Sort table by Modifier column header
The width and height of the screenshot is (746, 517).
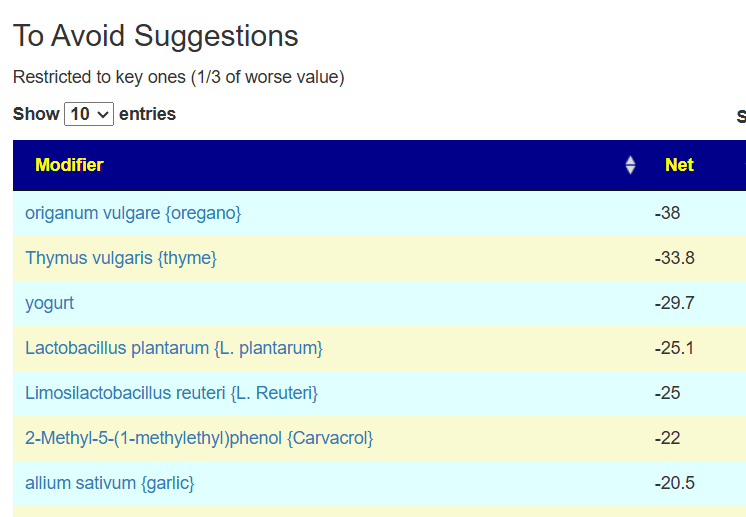[70, 165]
